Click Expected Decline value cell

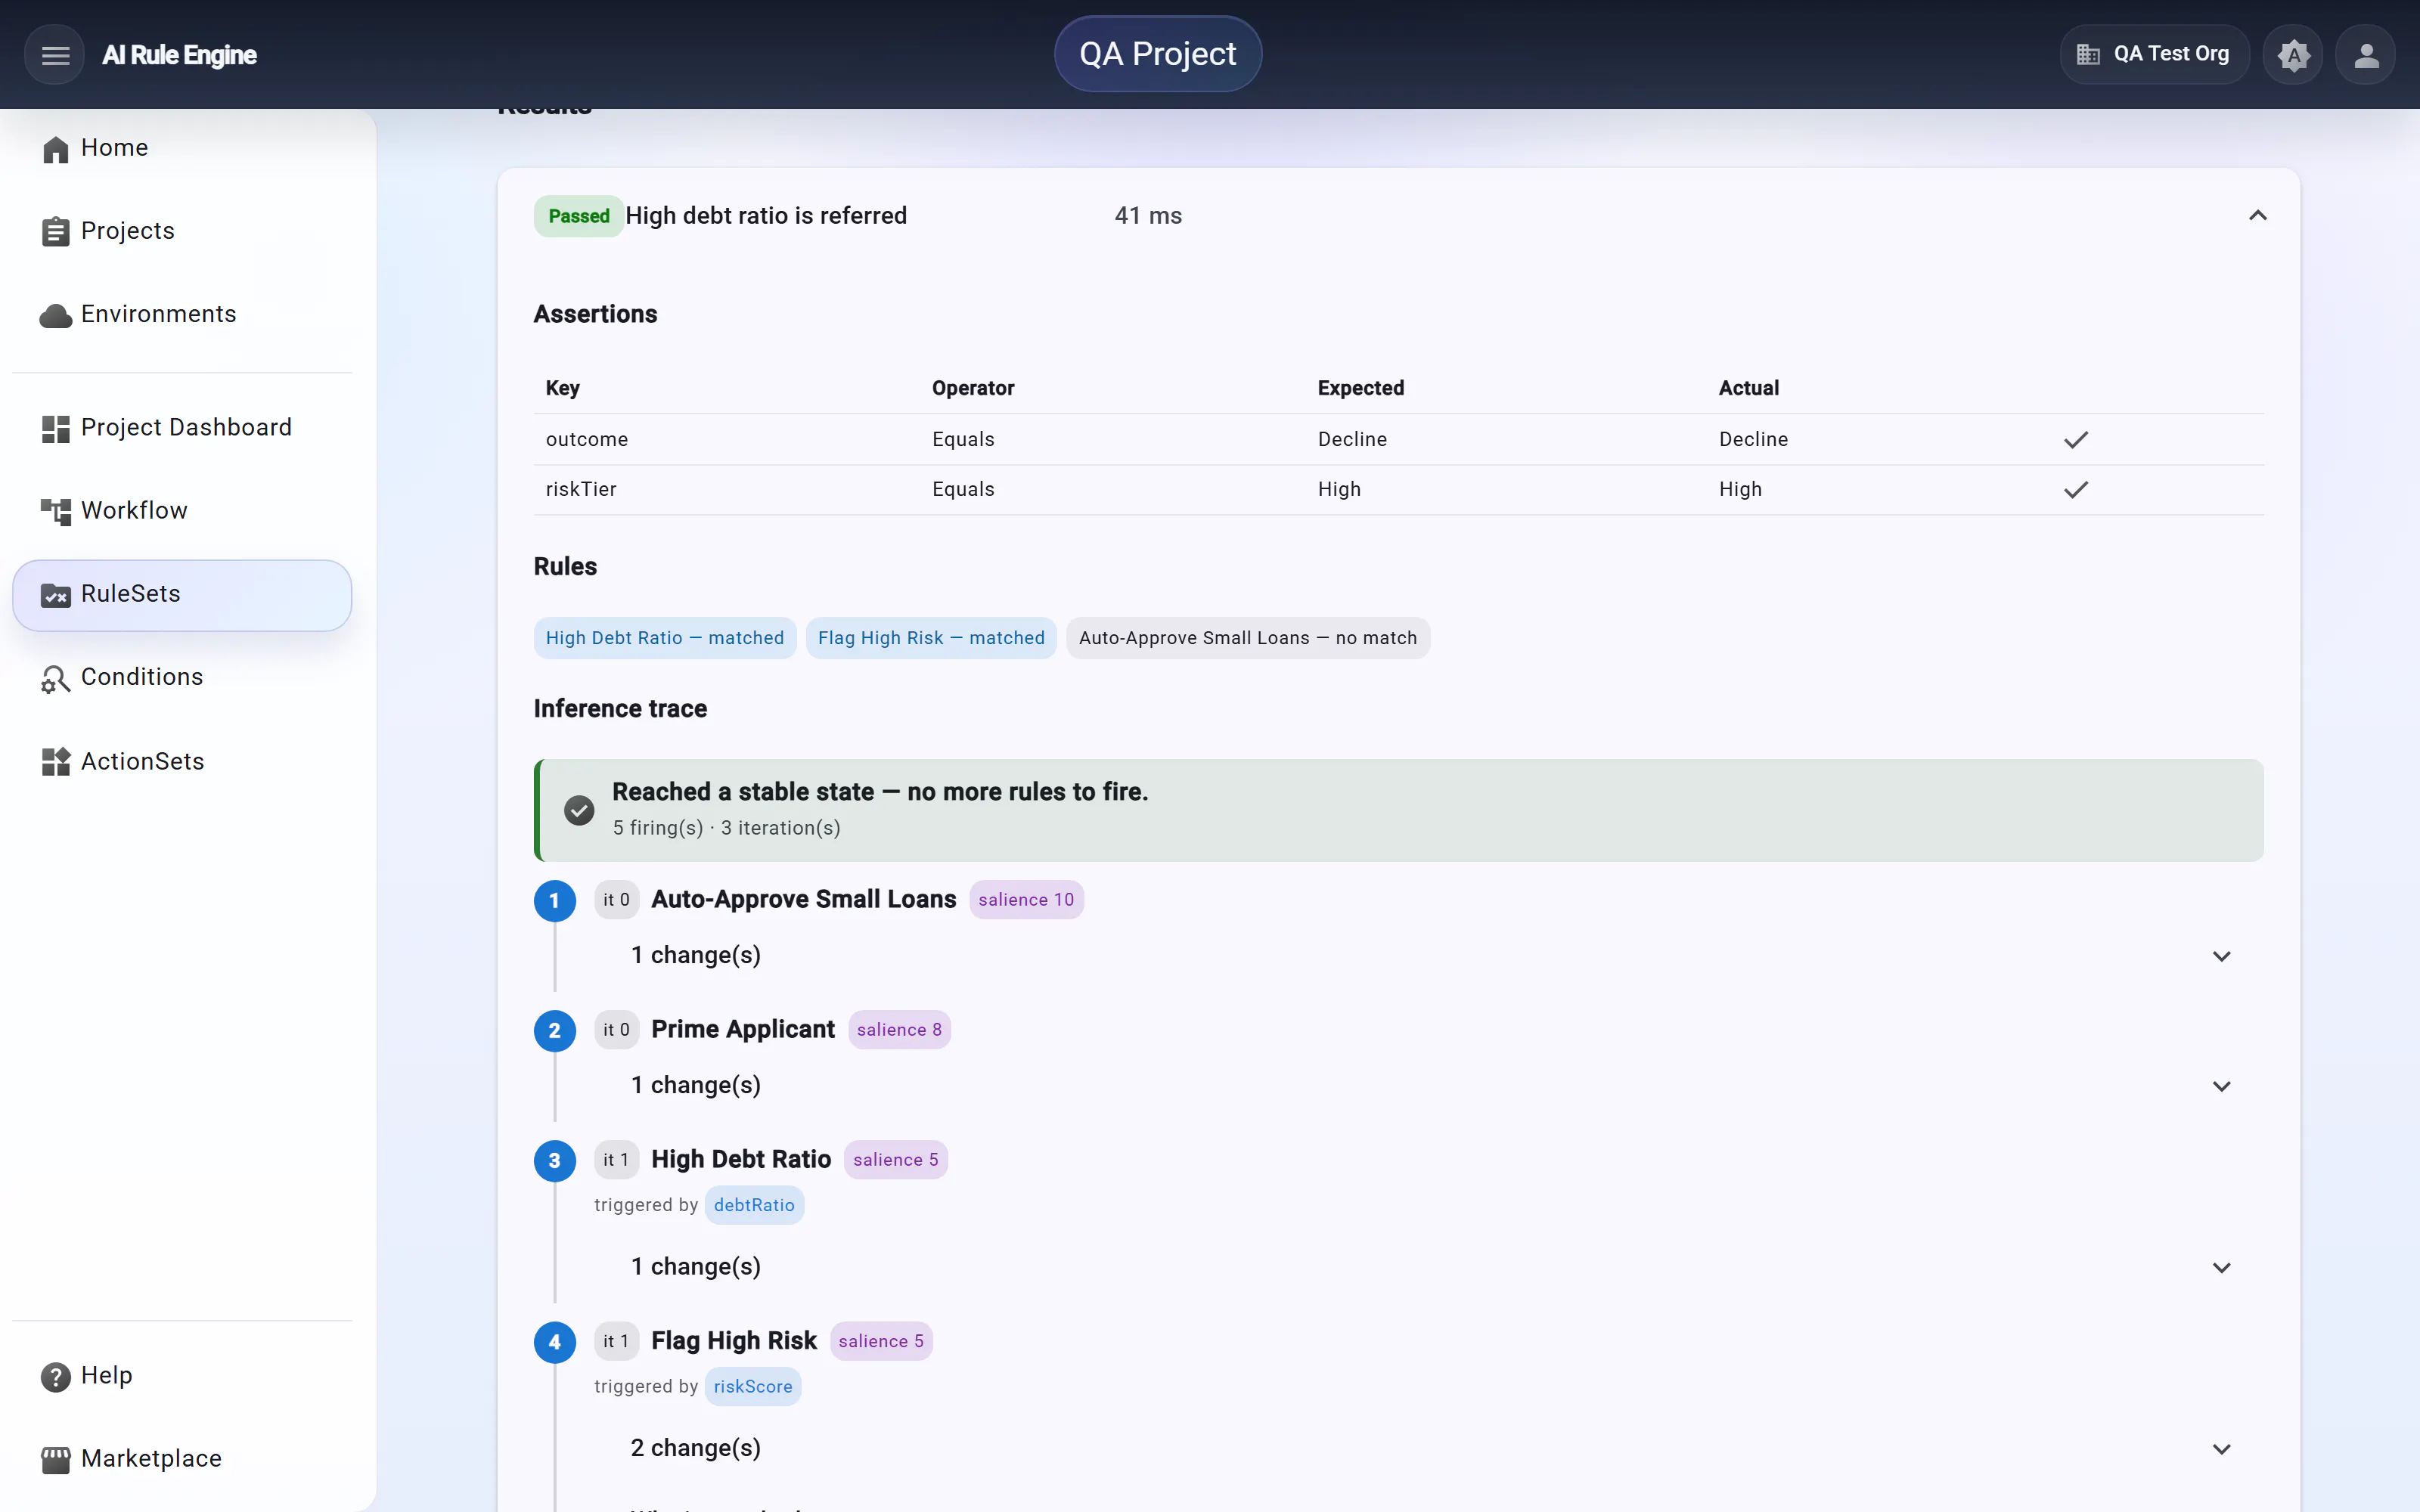[x=1352, y=440]
